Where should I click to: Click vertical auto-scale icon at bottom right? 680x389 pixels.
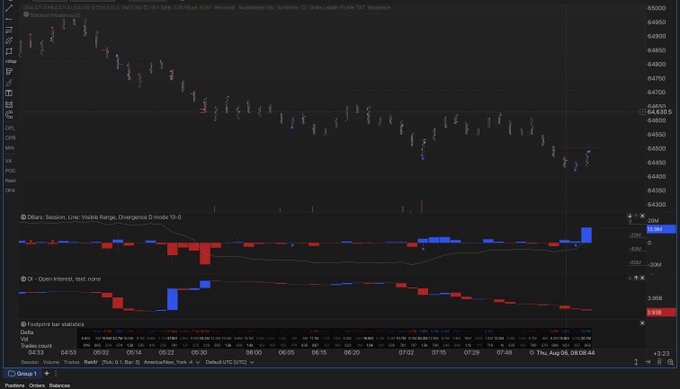click(636, 362)
